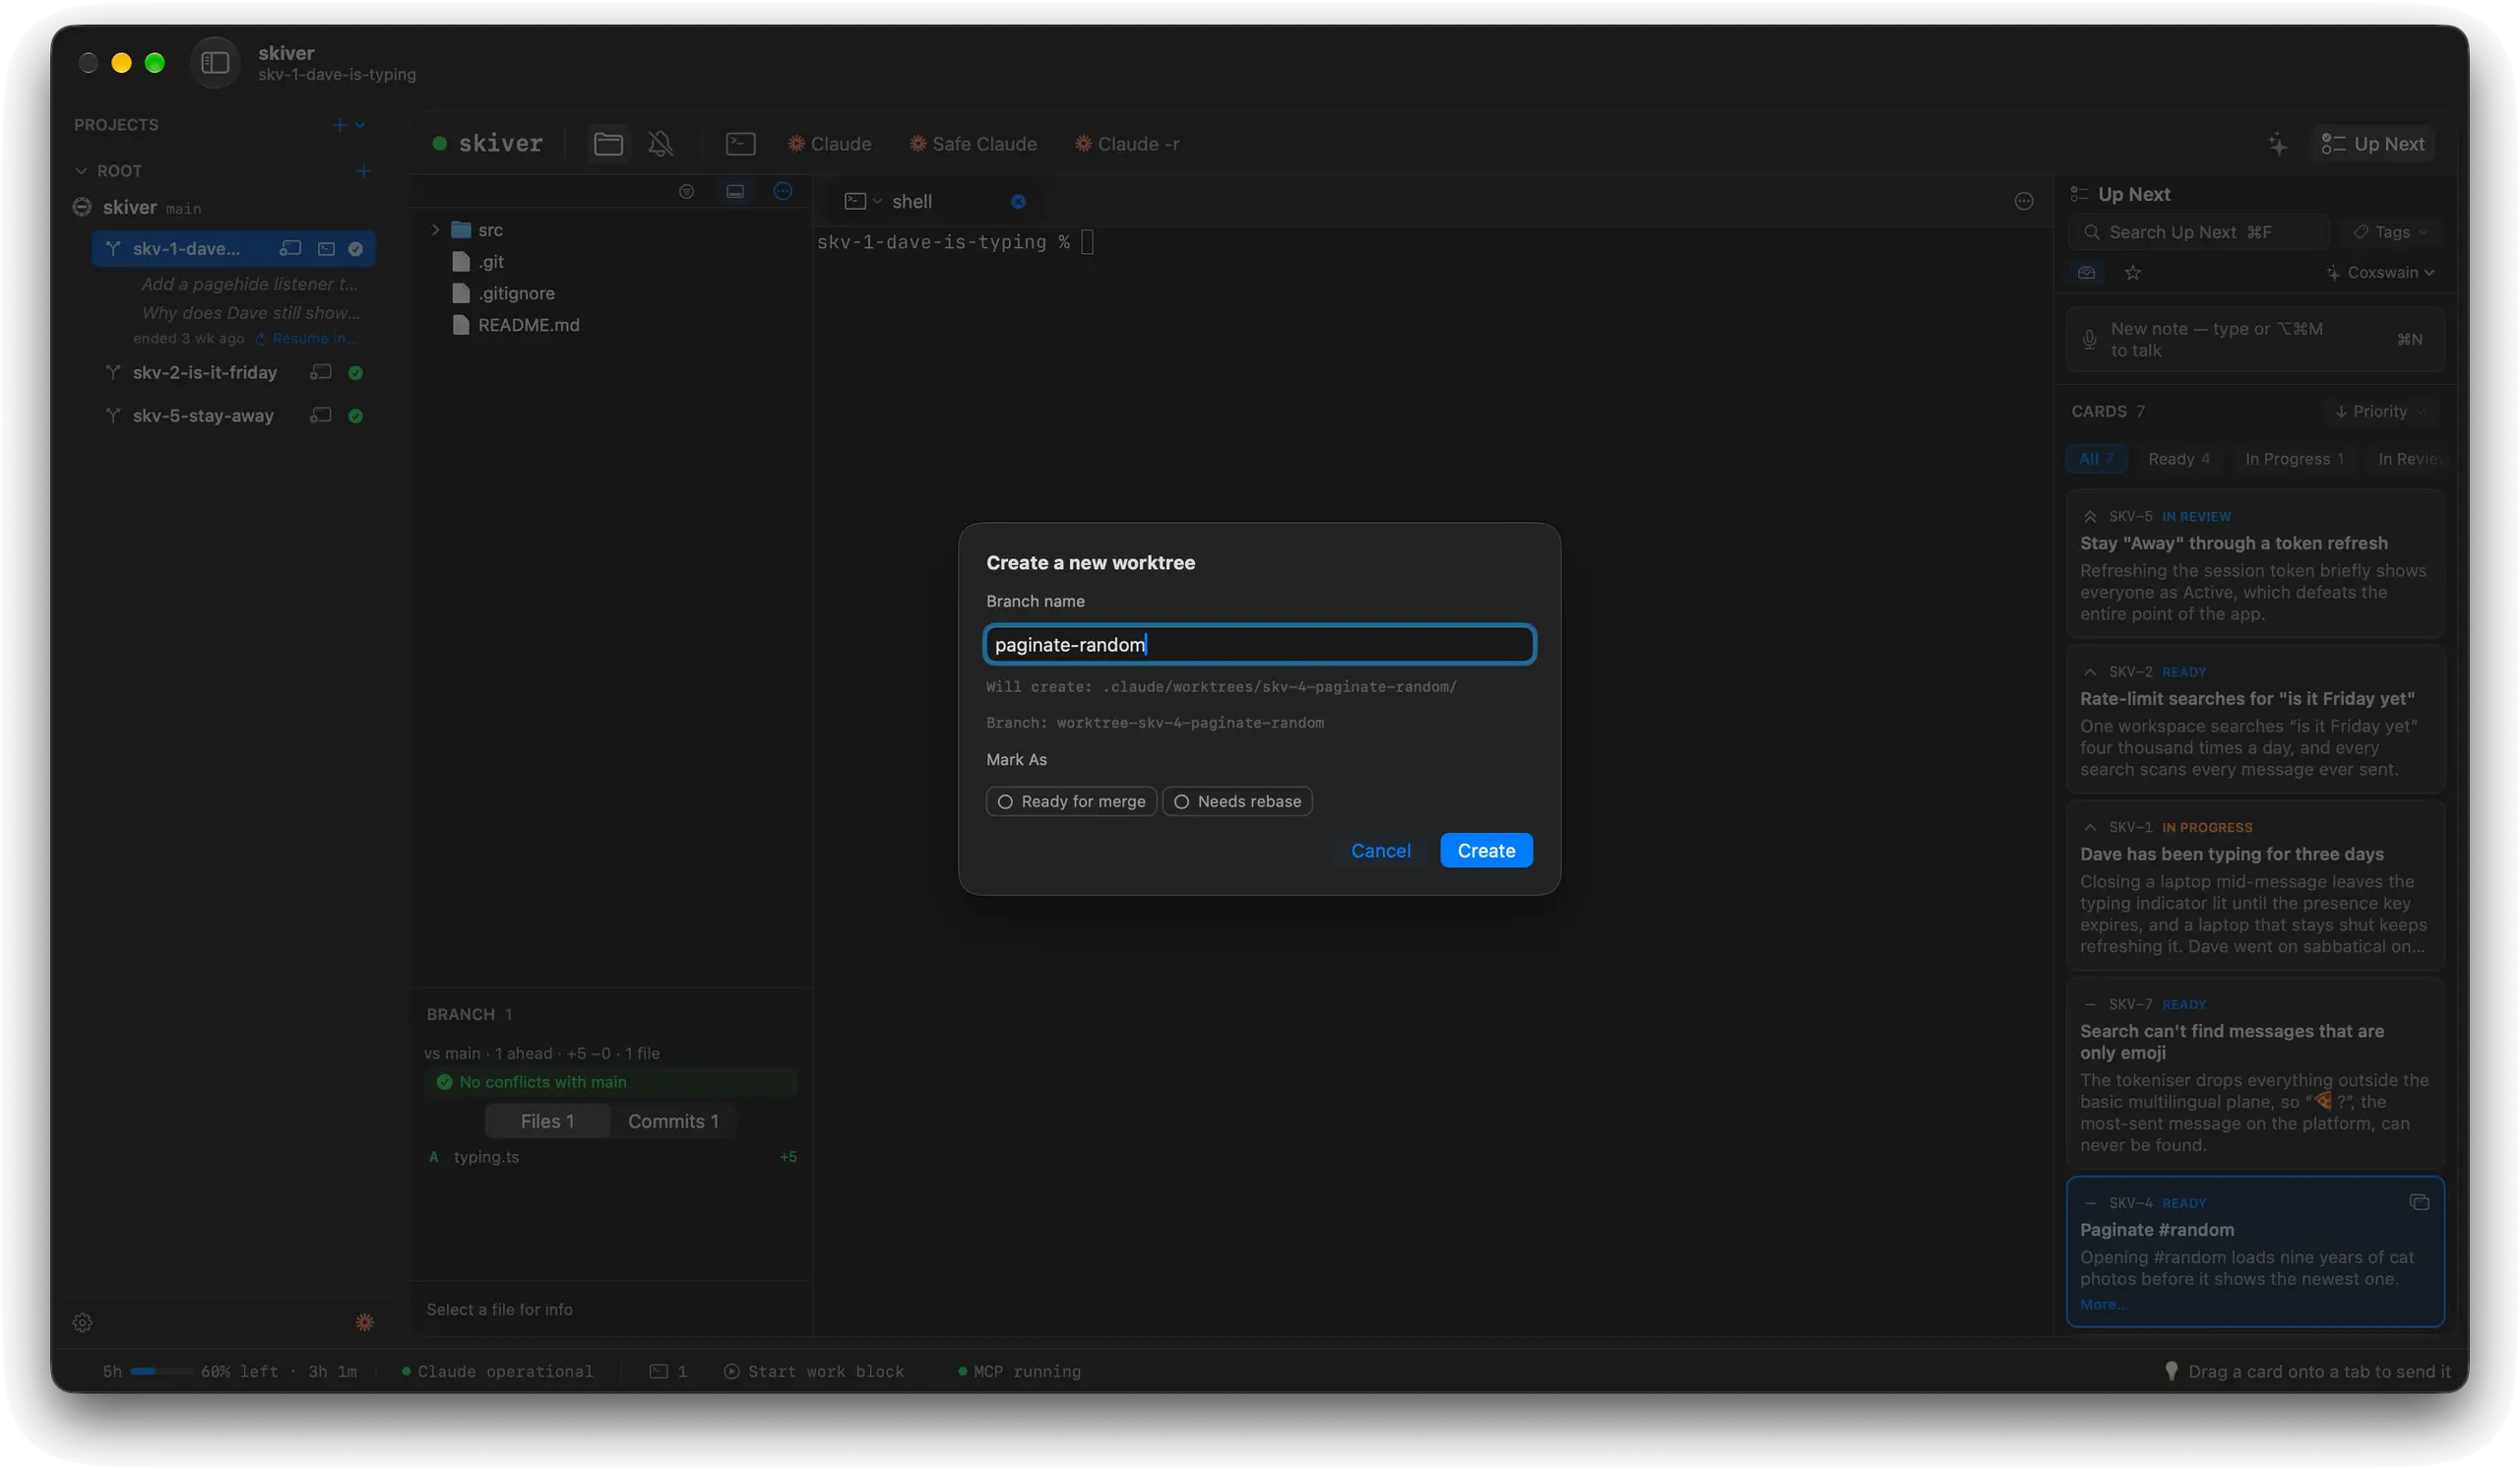Click the session icon on the skv-2-is-it-friday row

coord(321,372)
